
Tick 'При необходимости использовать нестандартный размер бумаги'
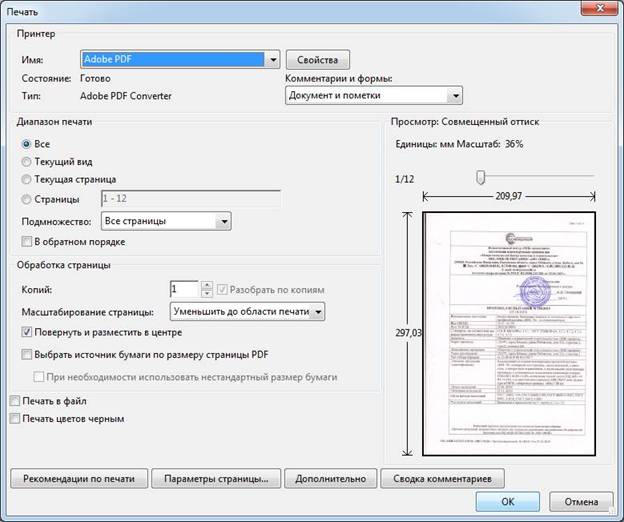(x=39, y=377)
